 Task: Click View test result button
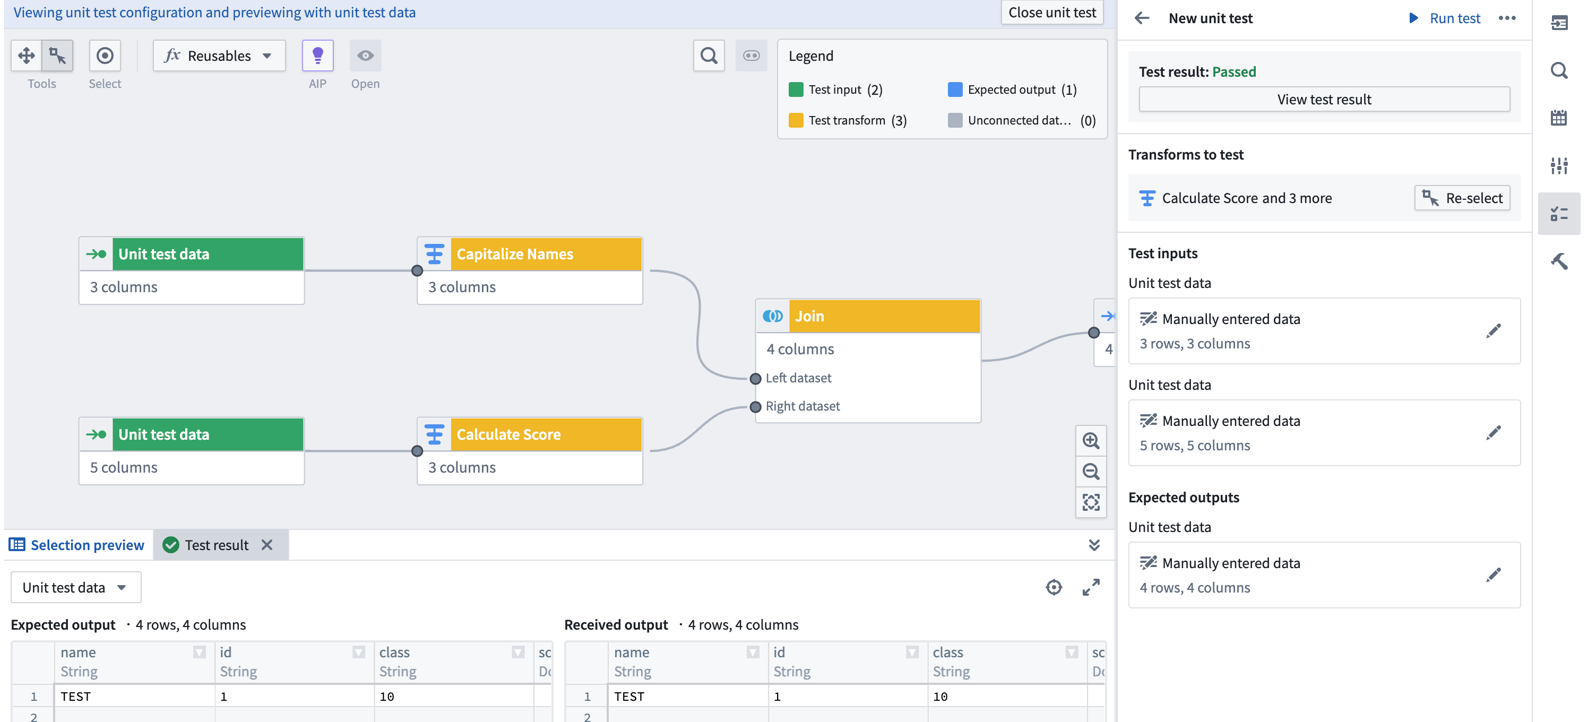tap(1324, 99)
